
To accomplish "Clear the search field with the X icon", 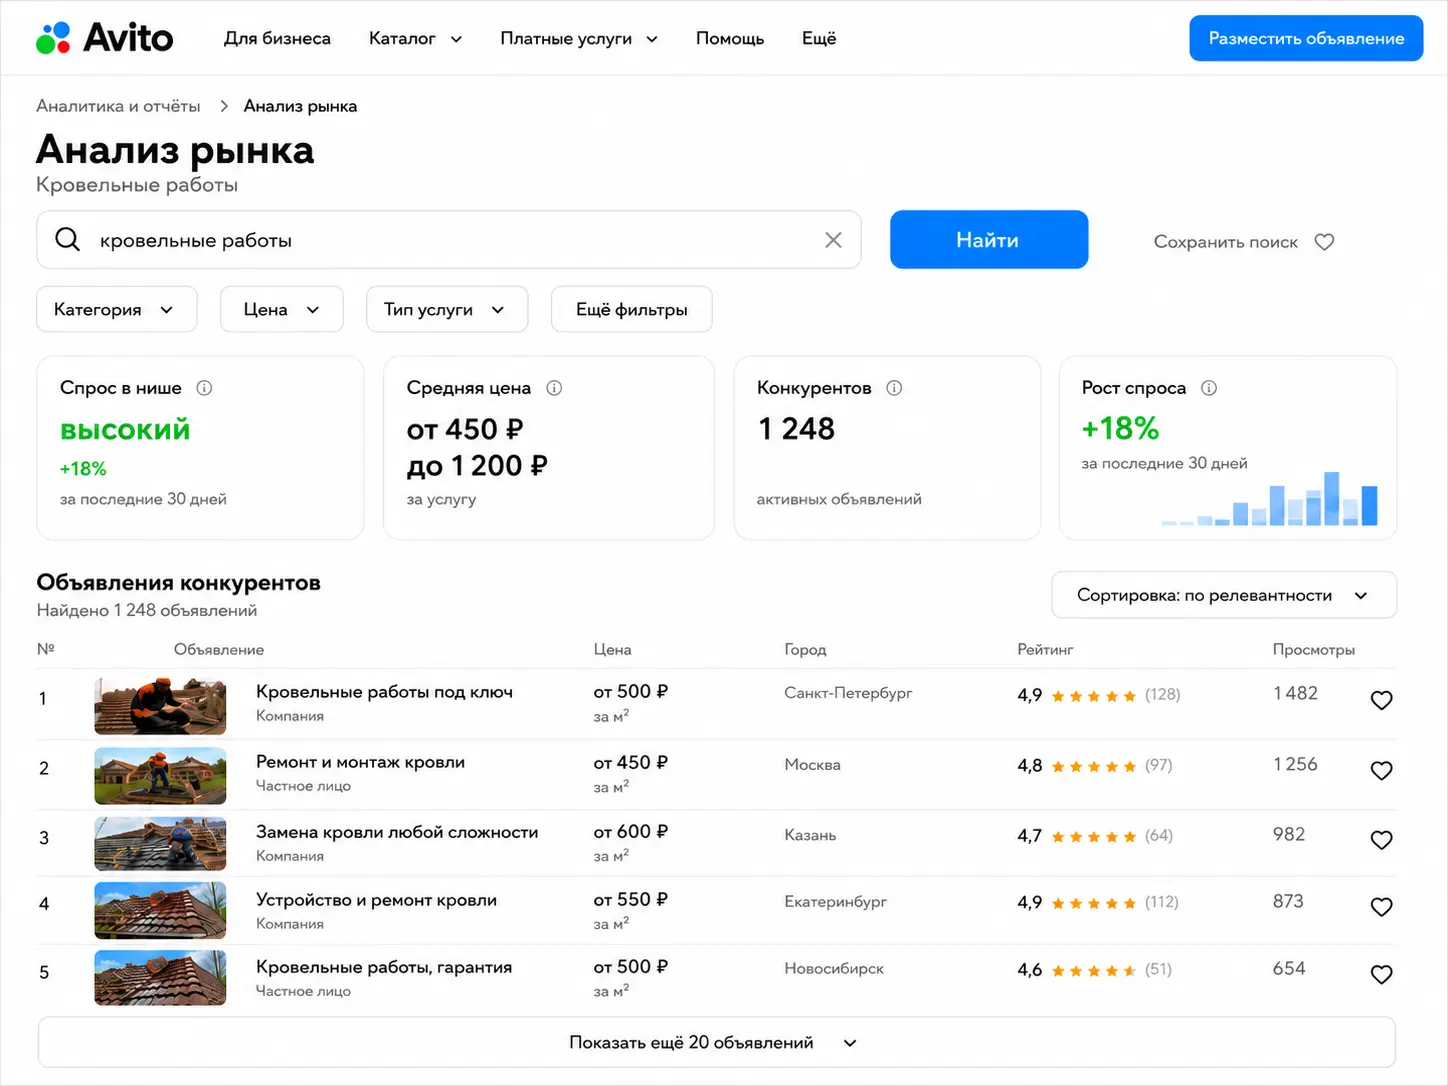I will (833, 240).
